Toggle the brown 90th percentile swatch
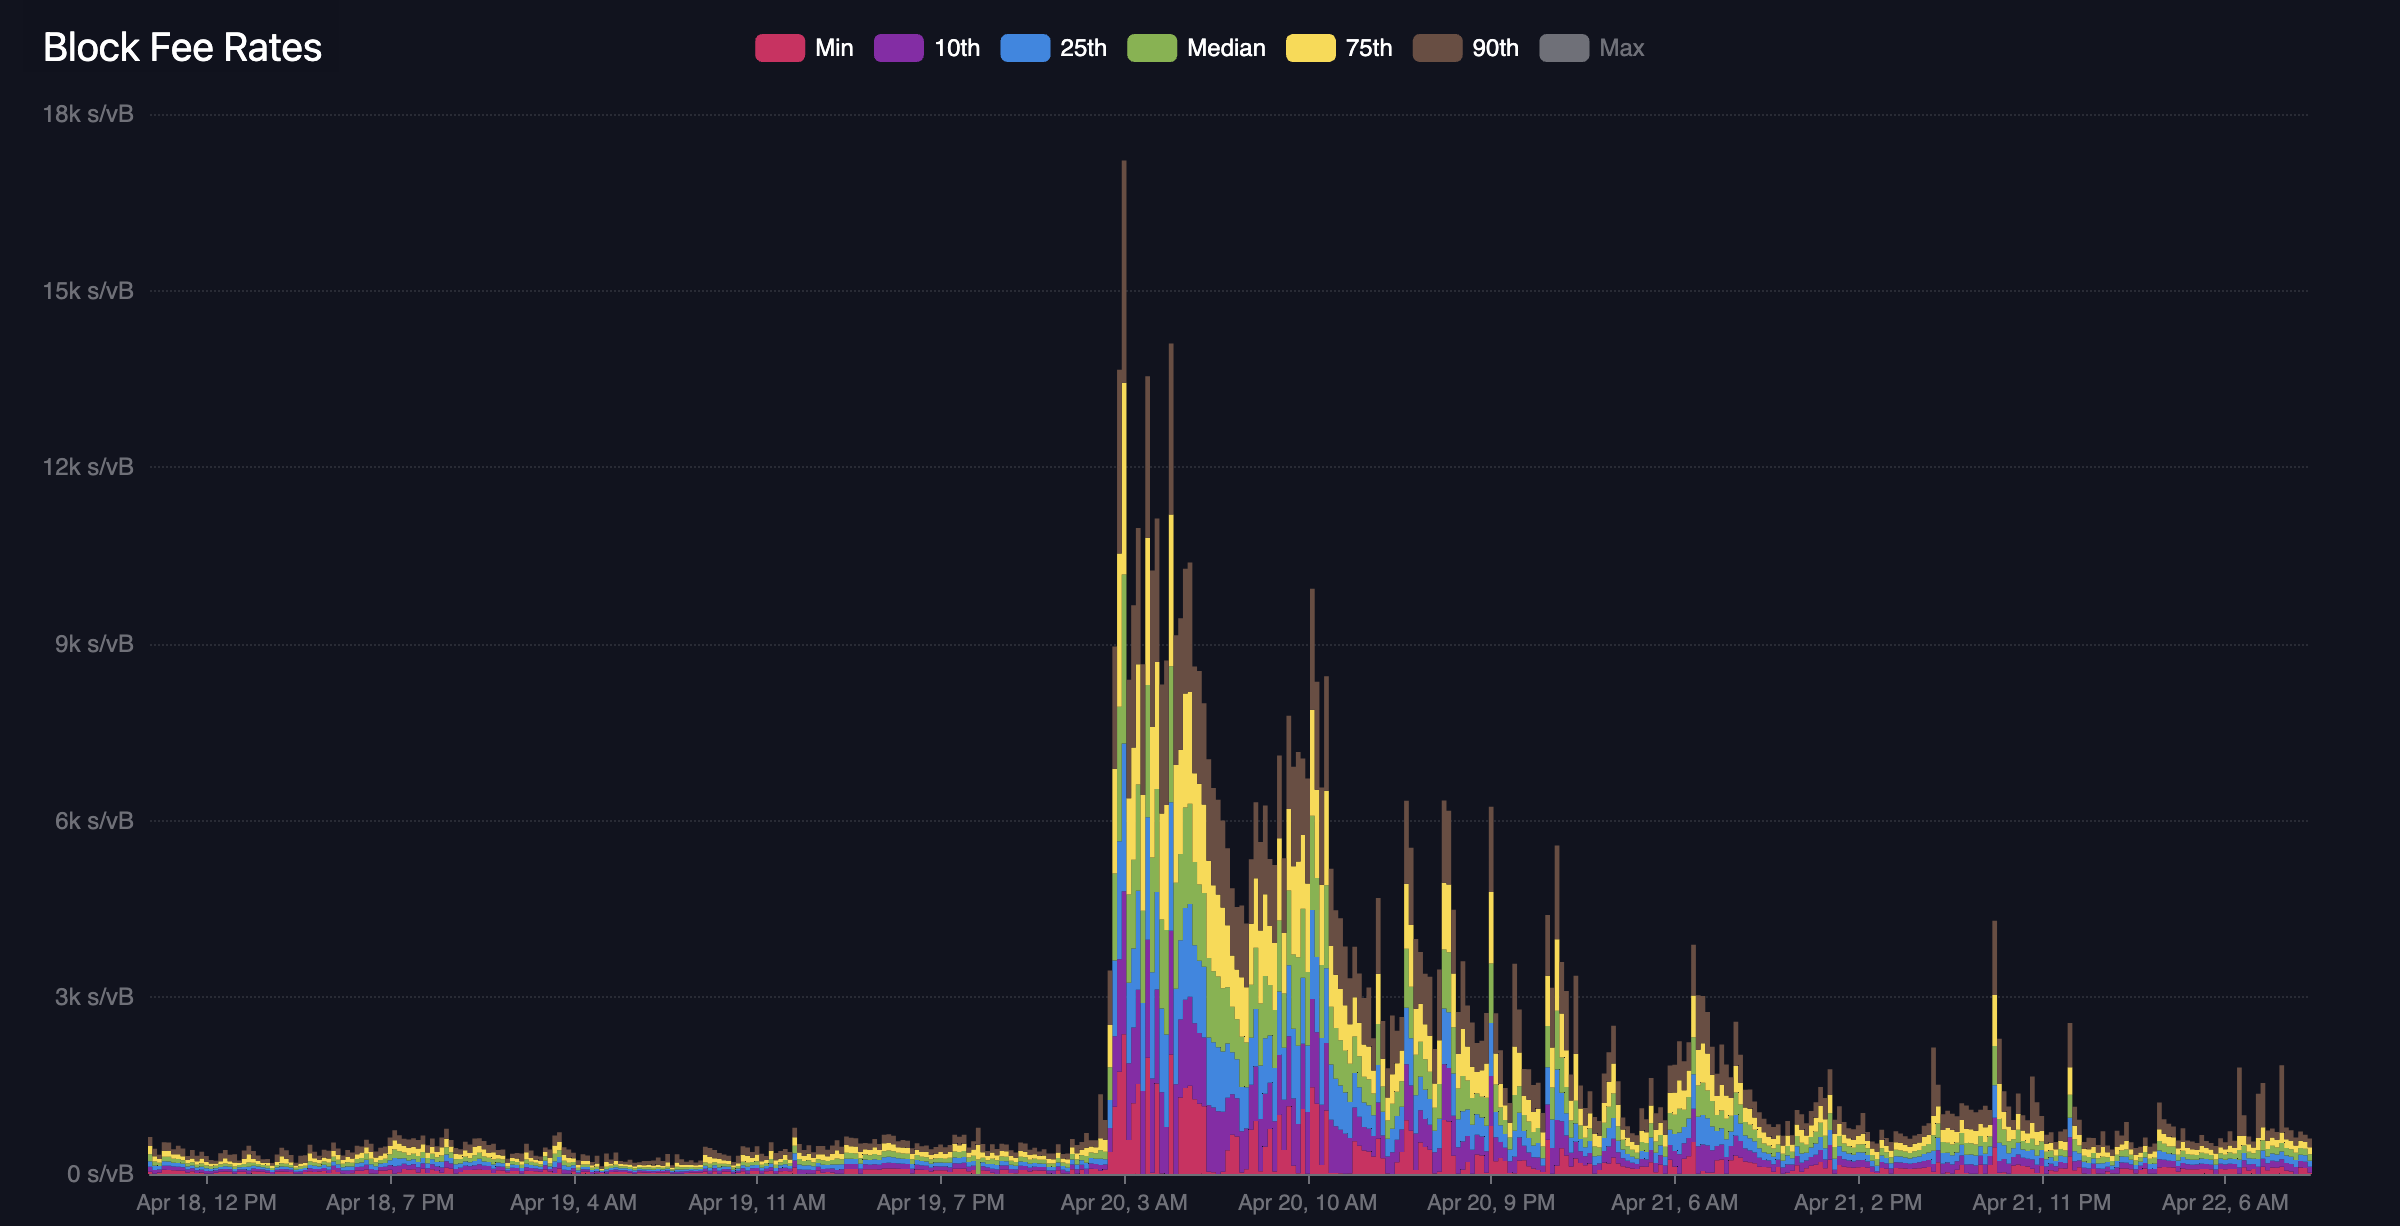2400x1226 pixels. point(1437,48)
